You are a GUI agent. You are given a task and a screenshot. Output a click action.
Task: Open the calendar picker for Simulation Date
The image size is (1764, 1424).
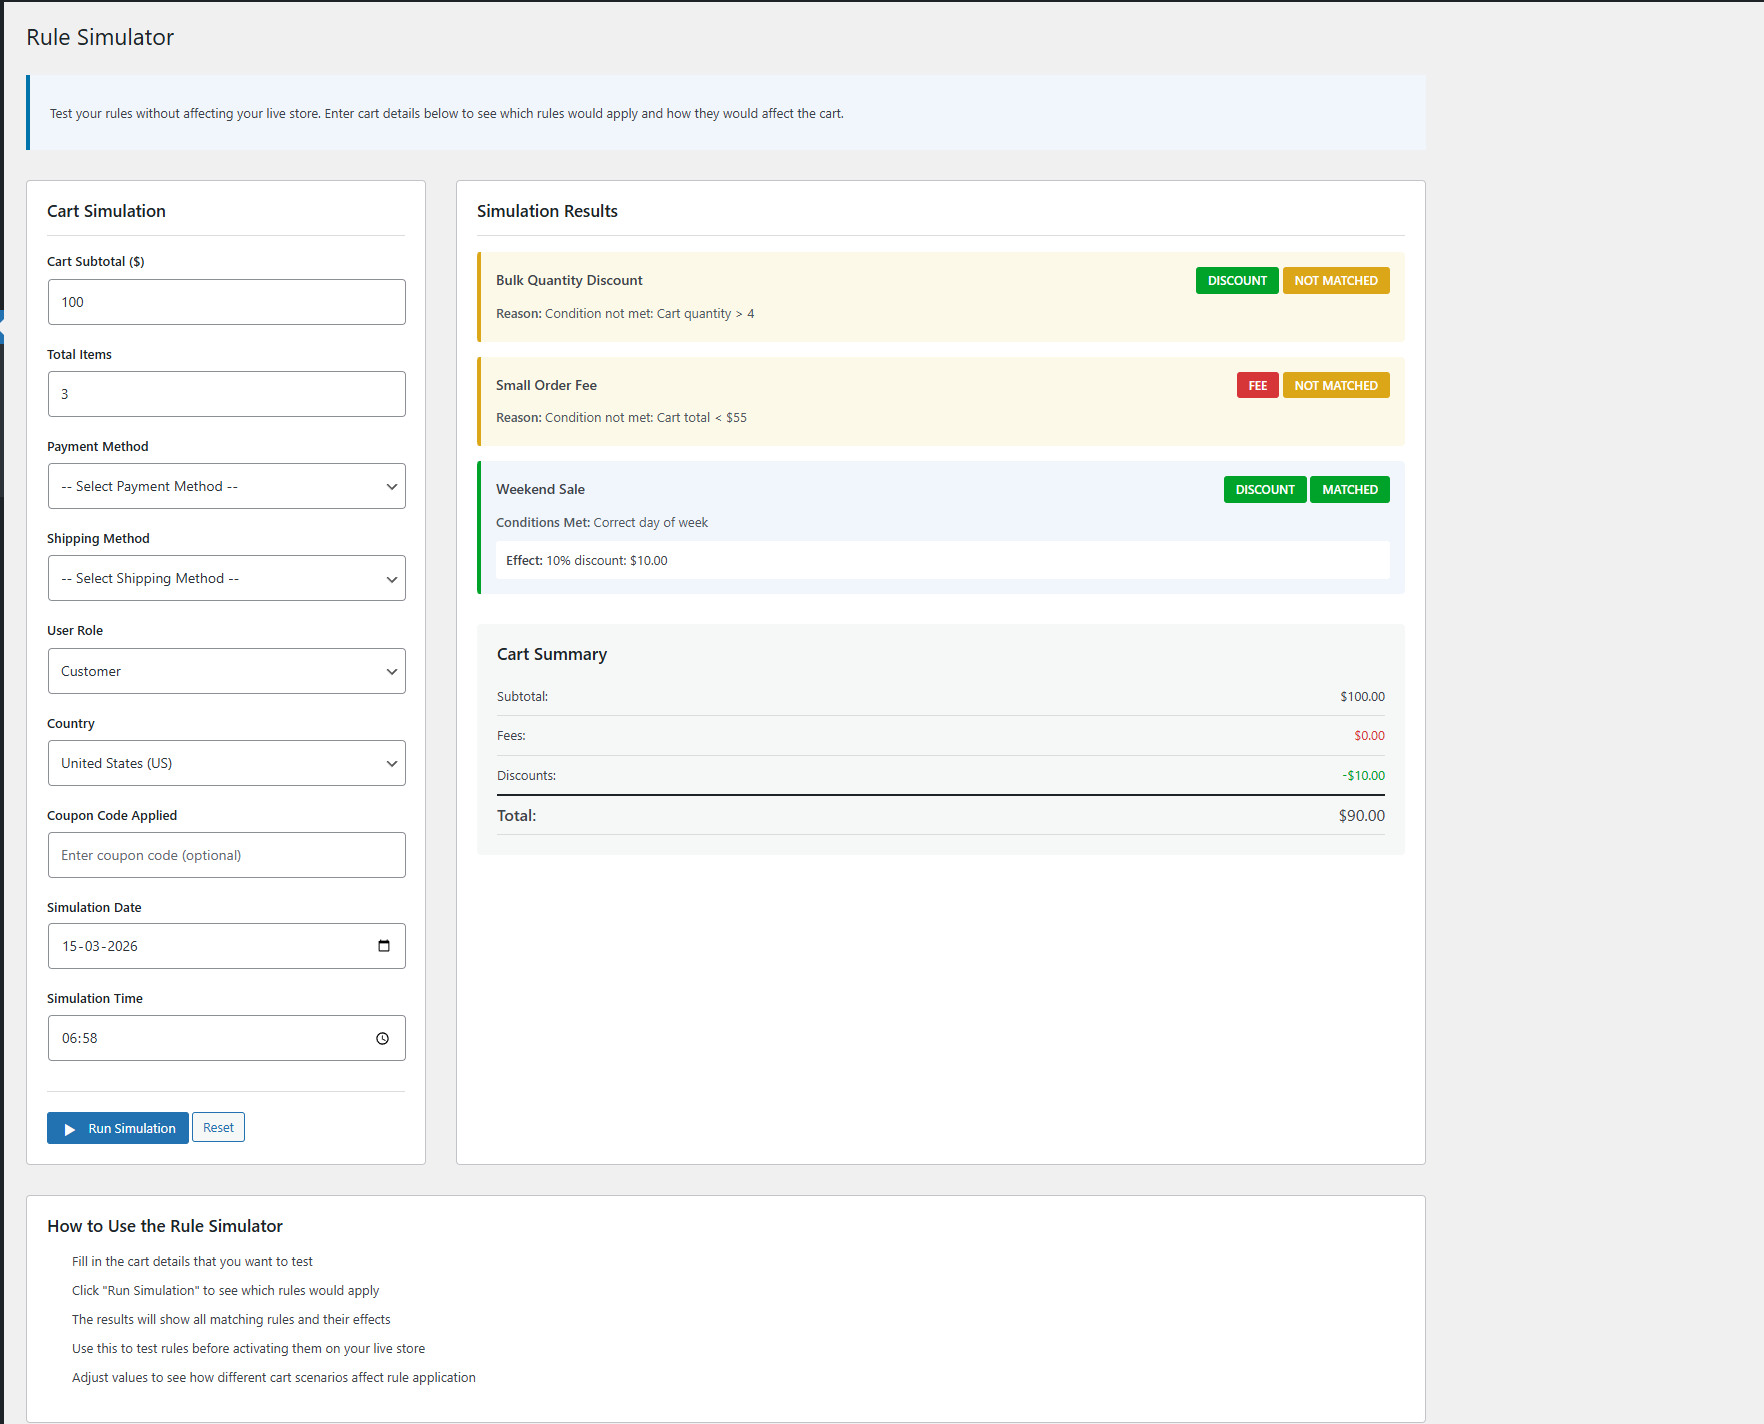(384, 945)
